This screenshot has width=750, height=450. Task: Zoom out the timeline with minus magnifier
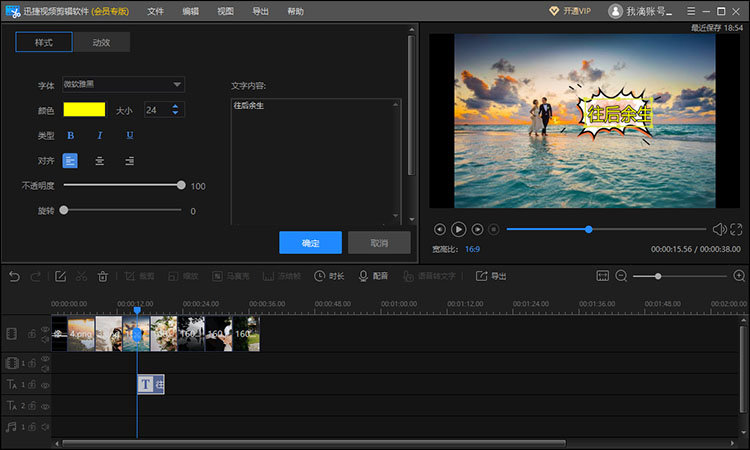click(621, 276)
